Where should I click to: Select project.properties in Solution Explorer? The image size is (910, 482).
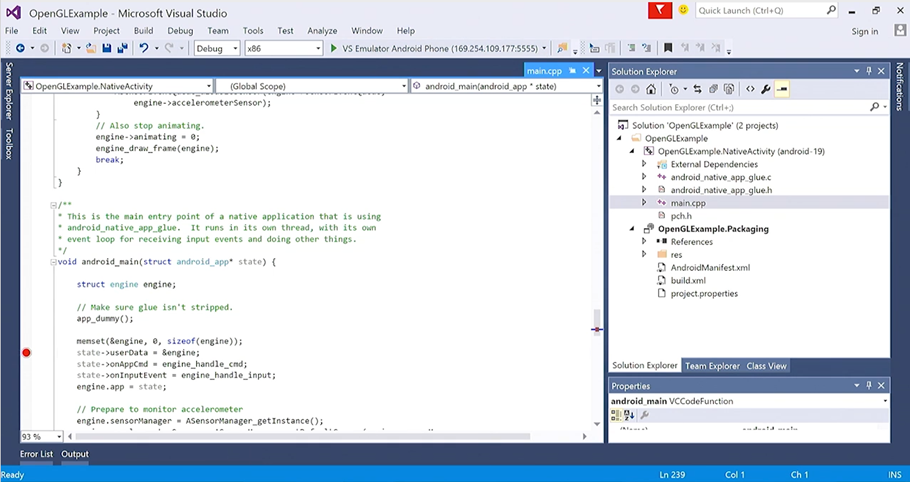[704, 293]
